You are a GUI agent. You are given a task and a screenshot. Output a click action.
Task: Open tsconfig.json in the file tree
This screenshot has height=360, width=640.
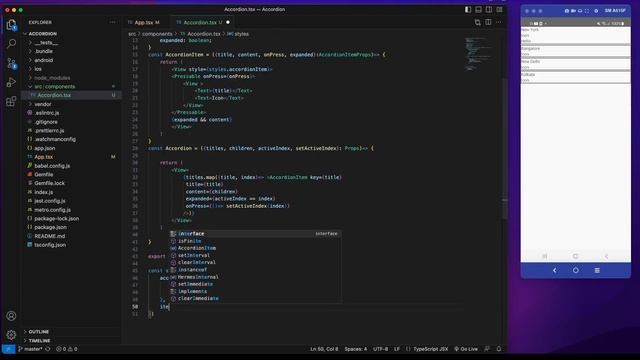coord(50,245)
